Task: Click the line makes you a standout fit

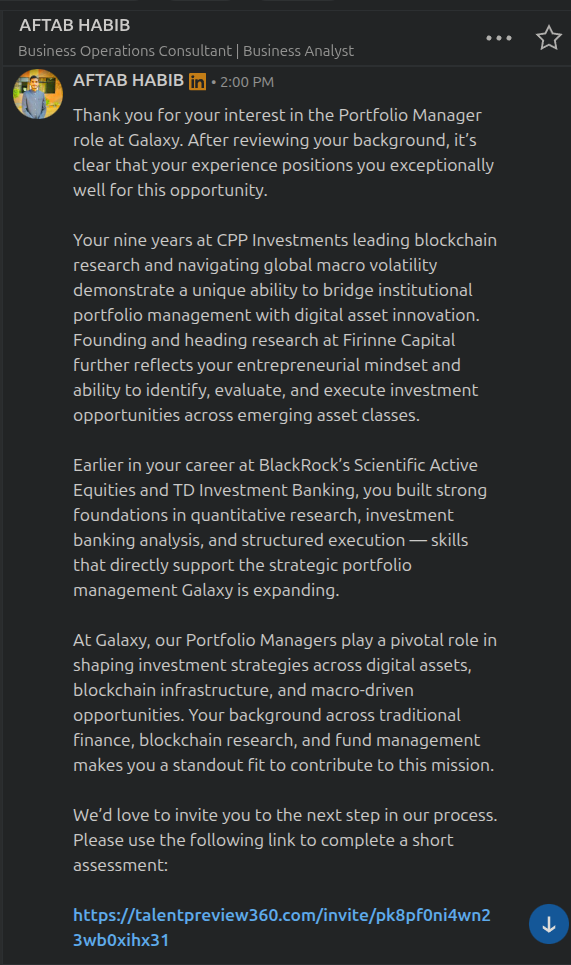Action: click(x=284, y=765)
